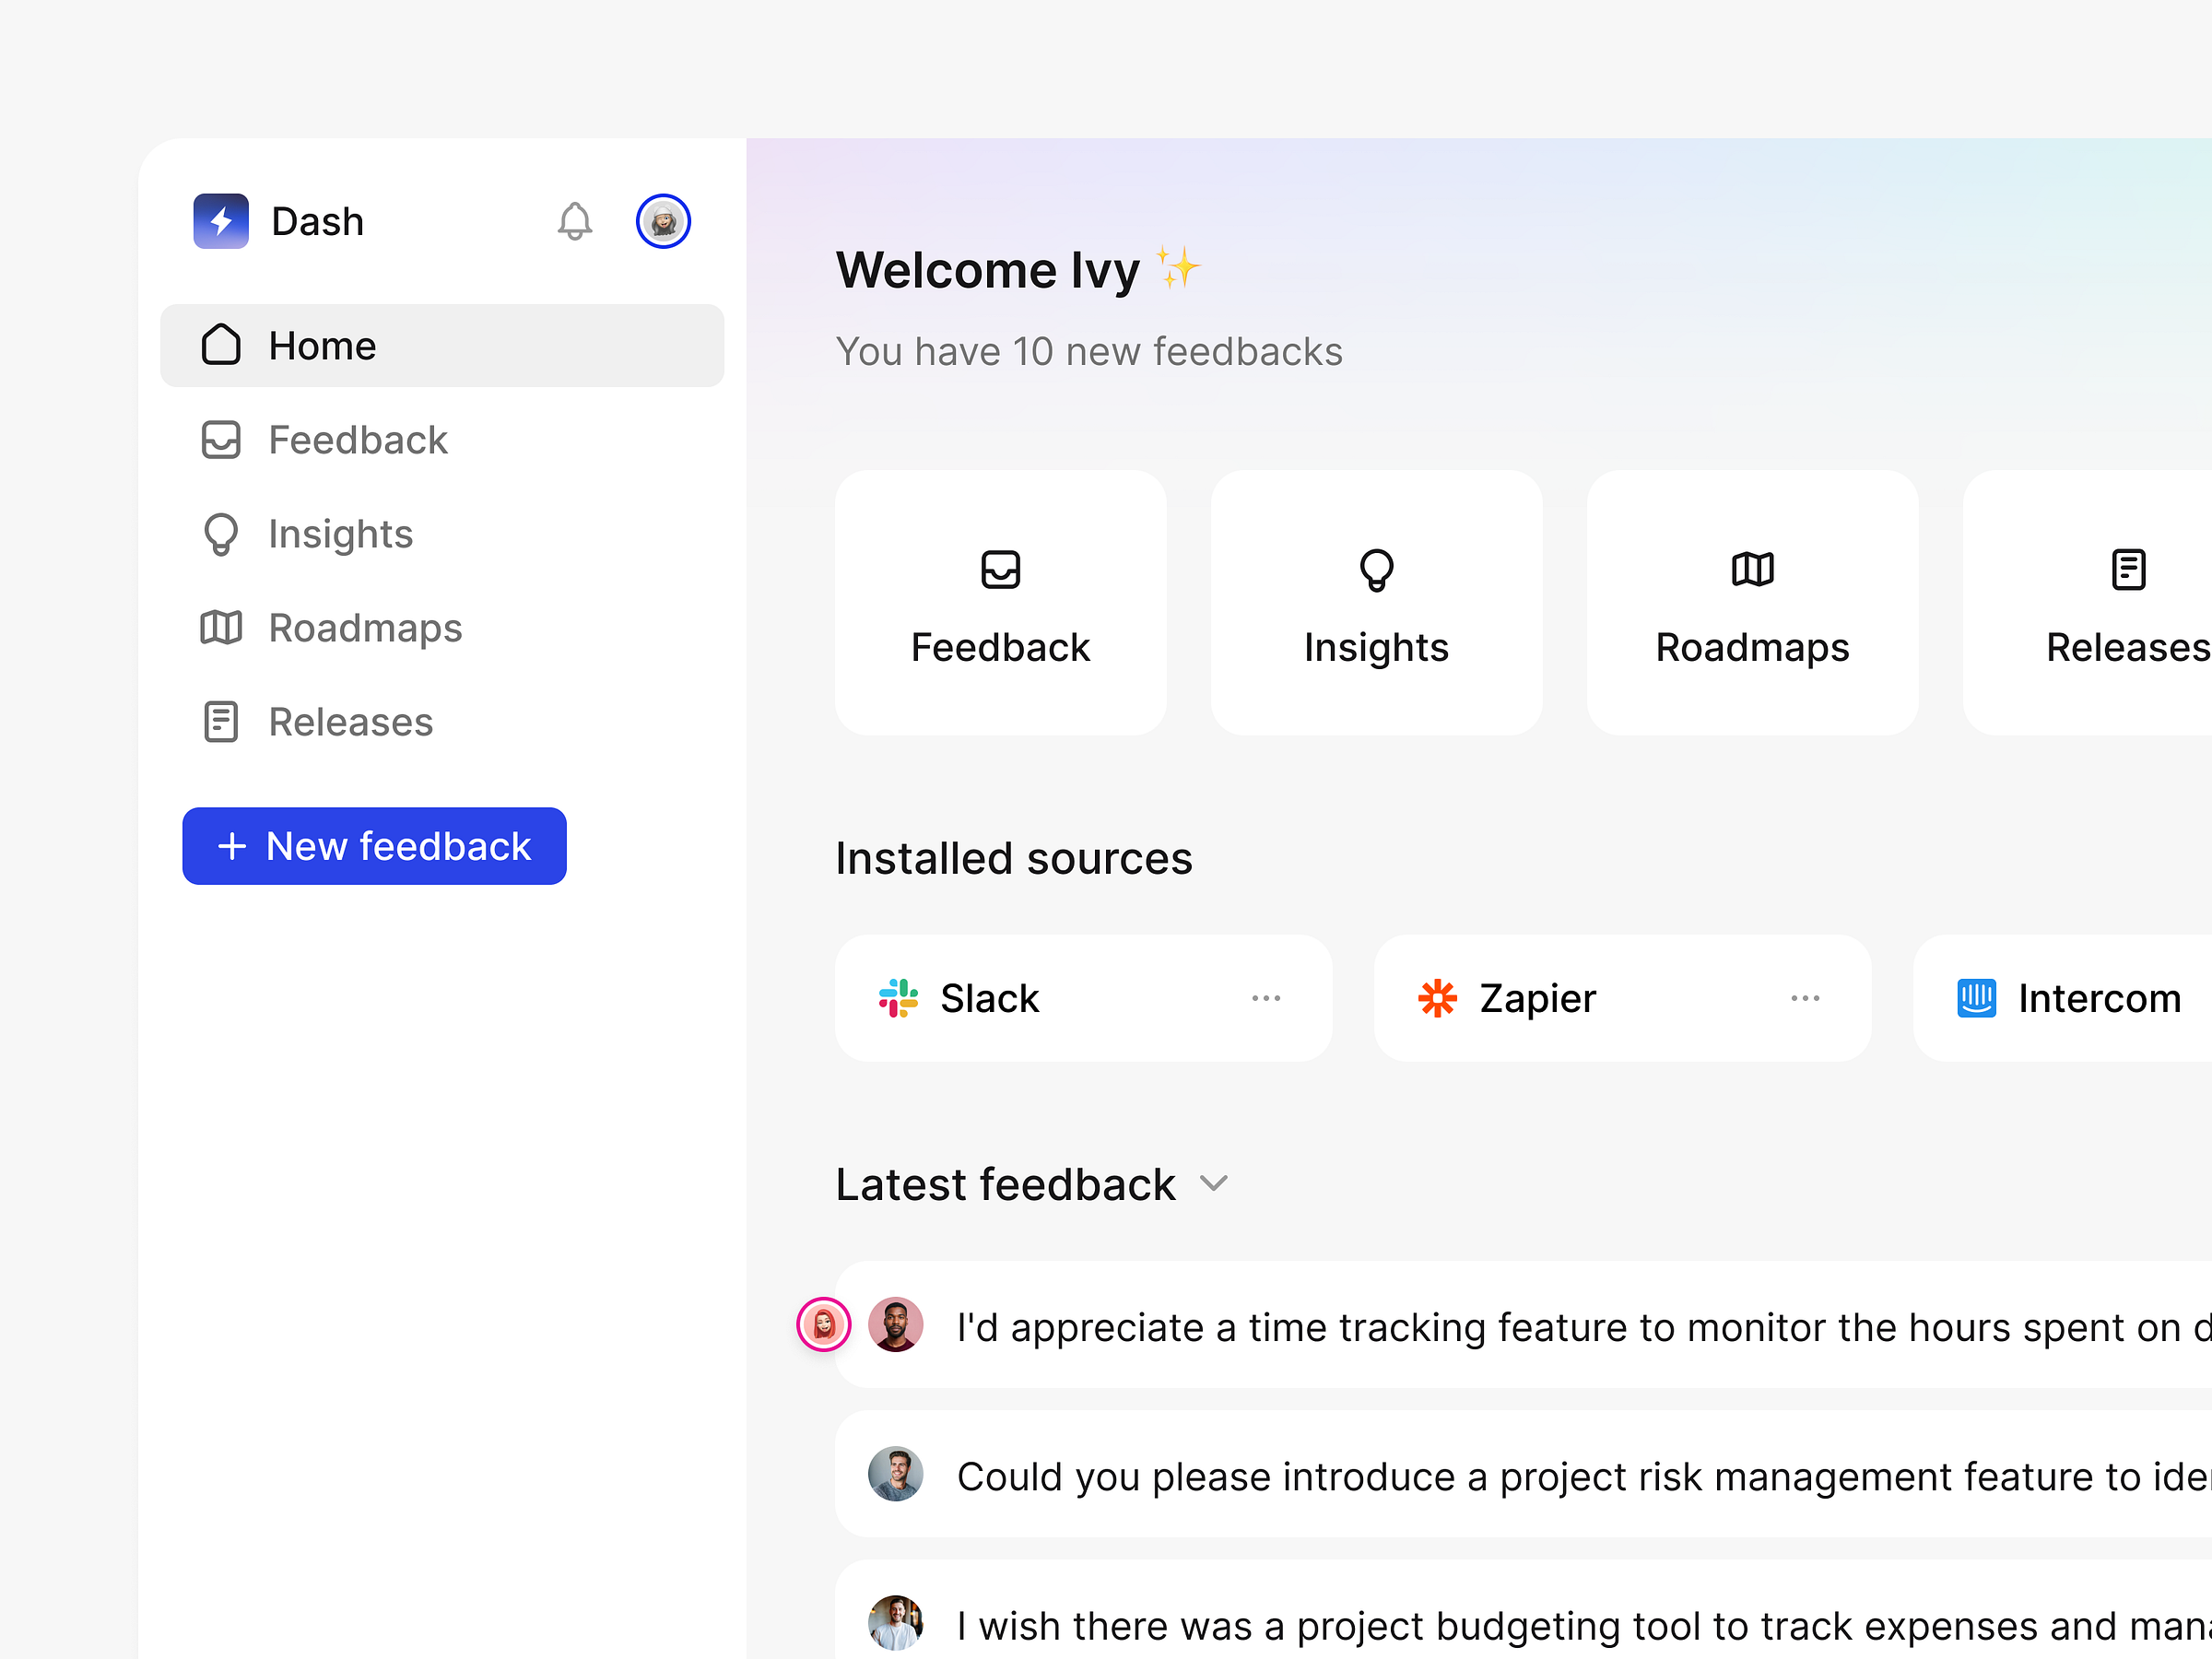Click the Latest feedback heading

pos(1005,1184)
